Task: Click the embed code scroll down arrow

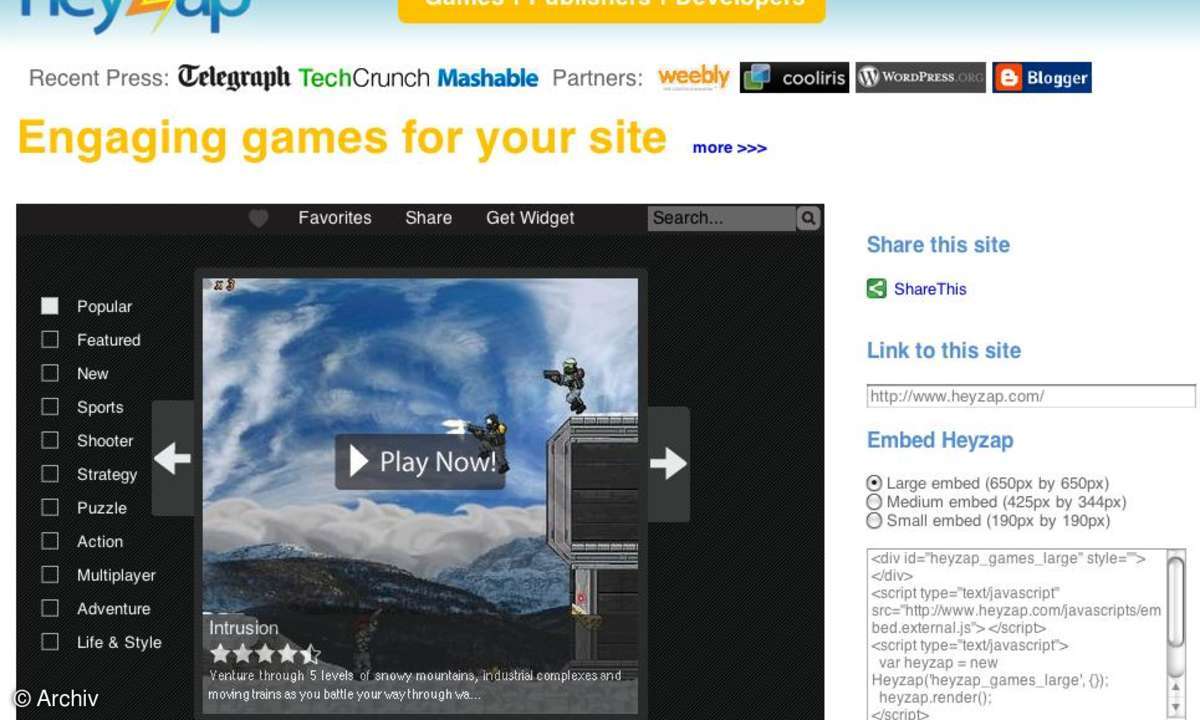Action: click(x=1176, y=708)
